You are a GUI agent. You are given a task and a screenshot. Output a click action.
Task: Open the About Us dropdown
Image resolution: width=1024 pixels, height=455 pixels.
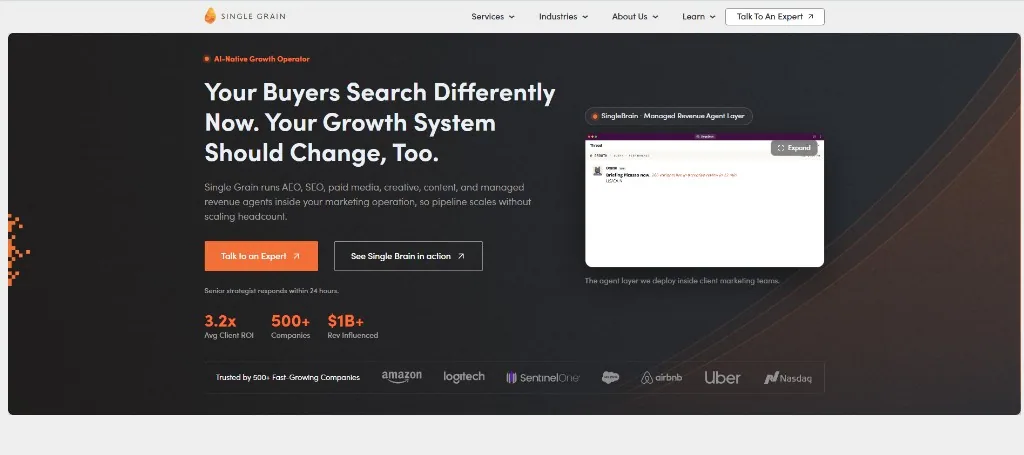pos(635,17)
